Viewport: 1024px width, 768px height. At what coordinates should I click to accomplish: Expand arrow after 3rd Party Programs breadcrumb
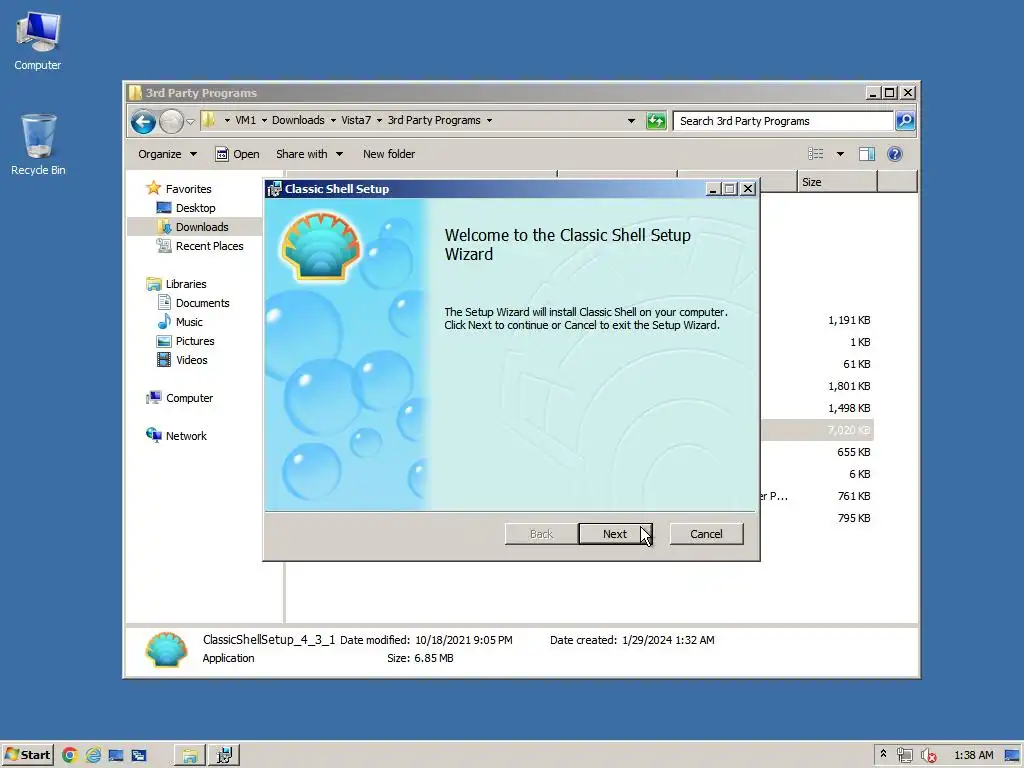[x=489, y=120]
